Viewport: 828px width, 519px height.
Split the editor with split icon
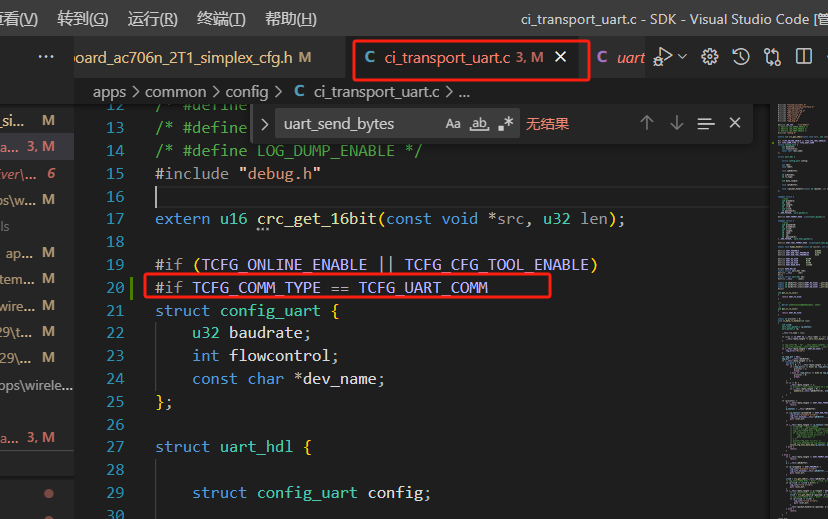tap(804, 56)
